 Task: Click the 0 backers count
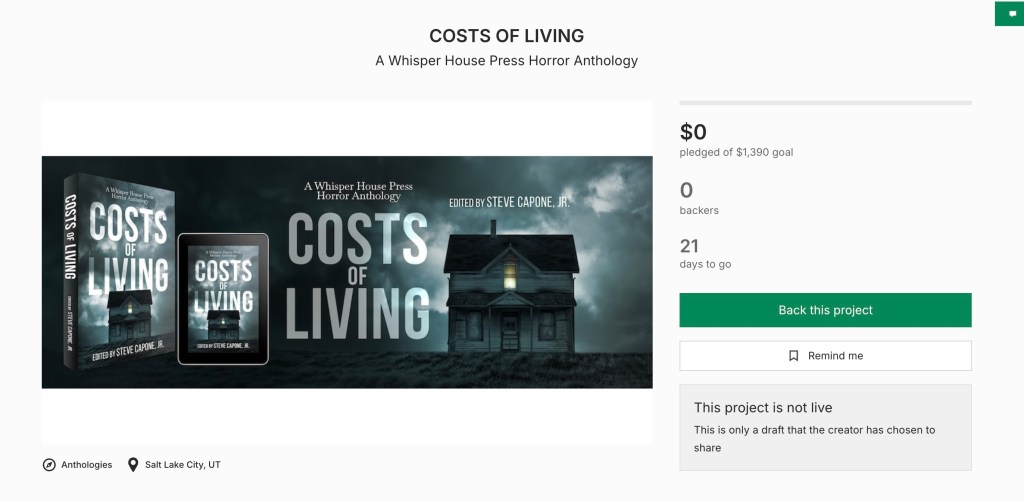(x=686, y=190)
